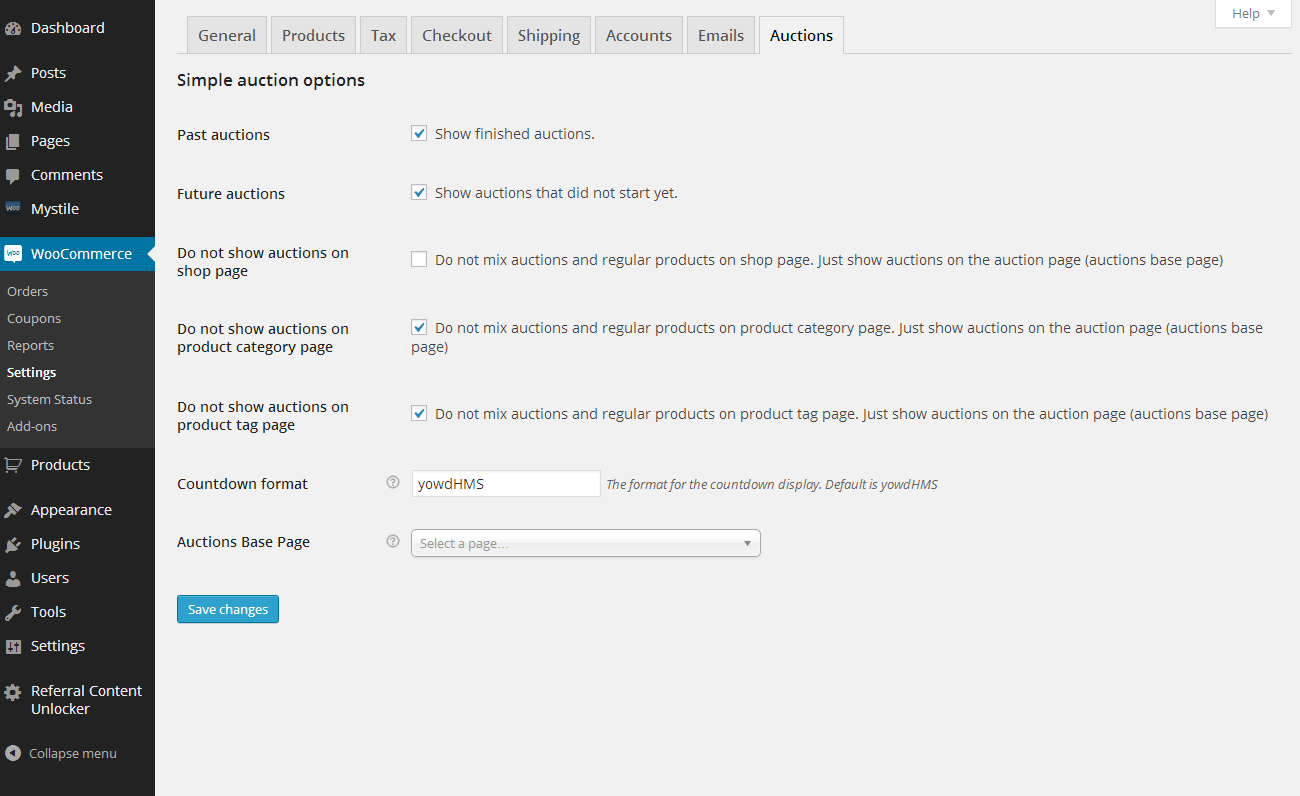Click the Plugins plug icon

pos(13,544)
